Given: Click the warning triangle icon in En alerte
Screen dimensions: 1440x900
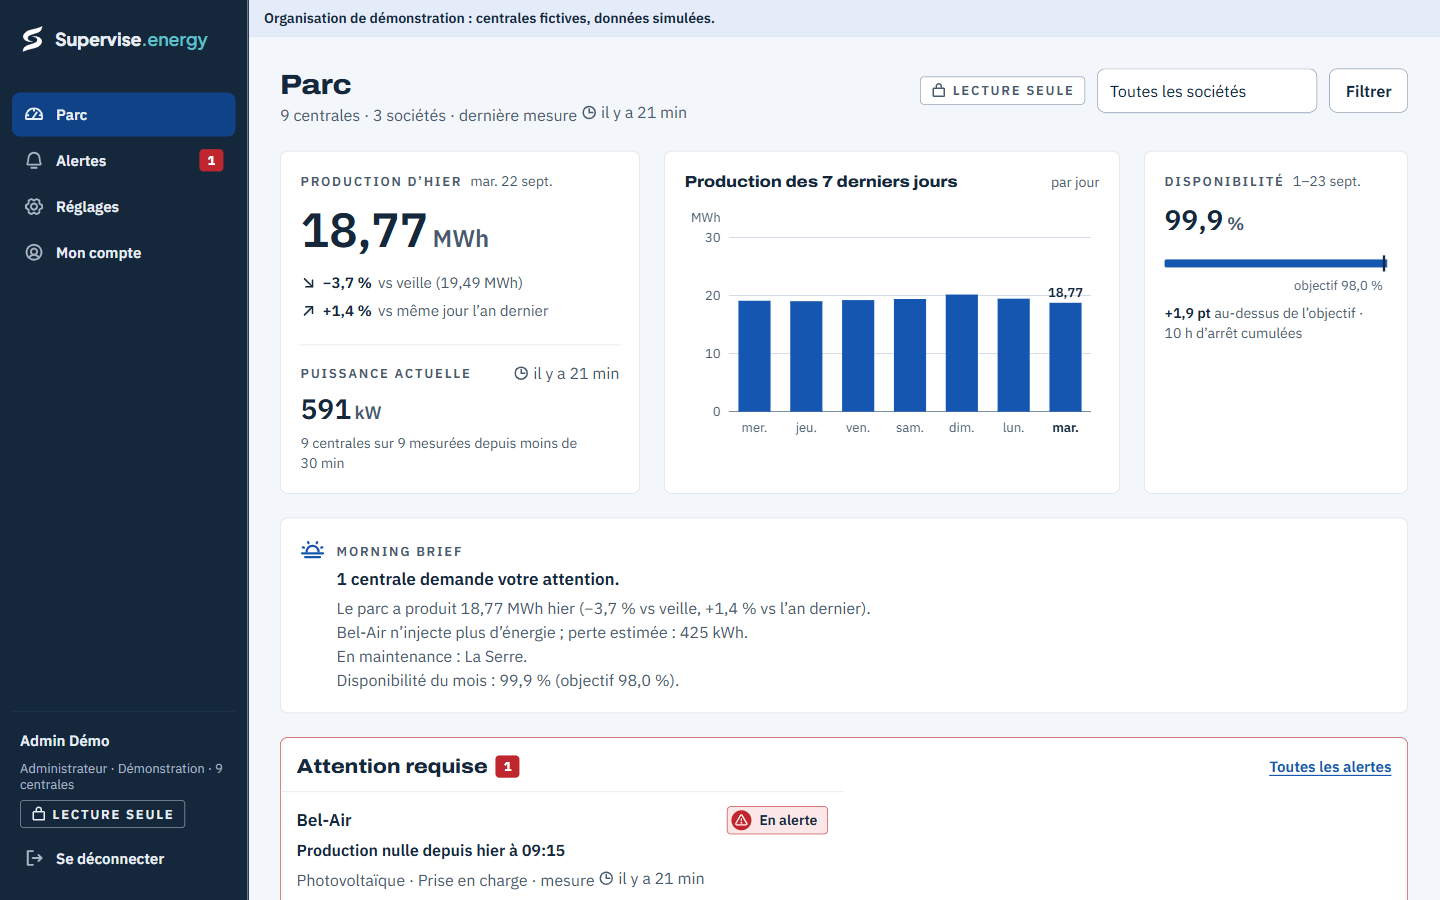Looking at the screenshot, I should click(x=742, y=820).
